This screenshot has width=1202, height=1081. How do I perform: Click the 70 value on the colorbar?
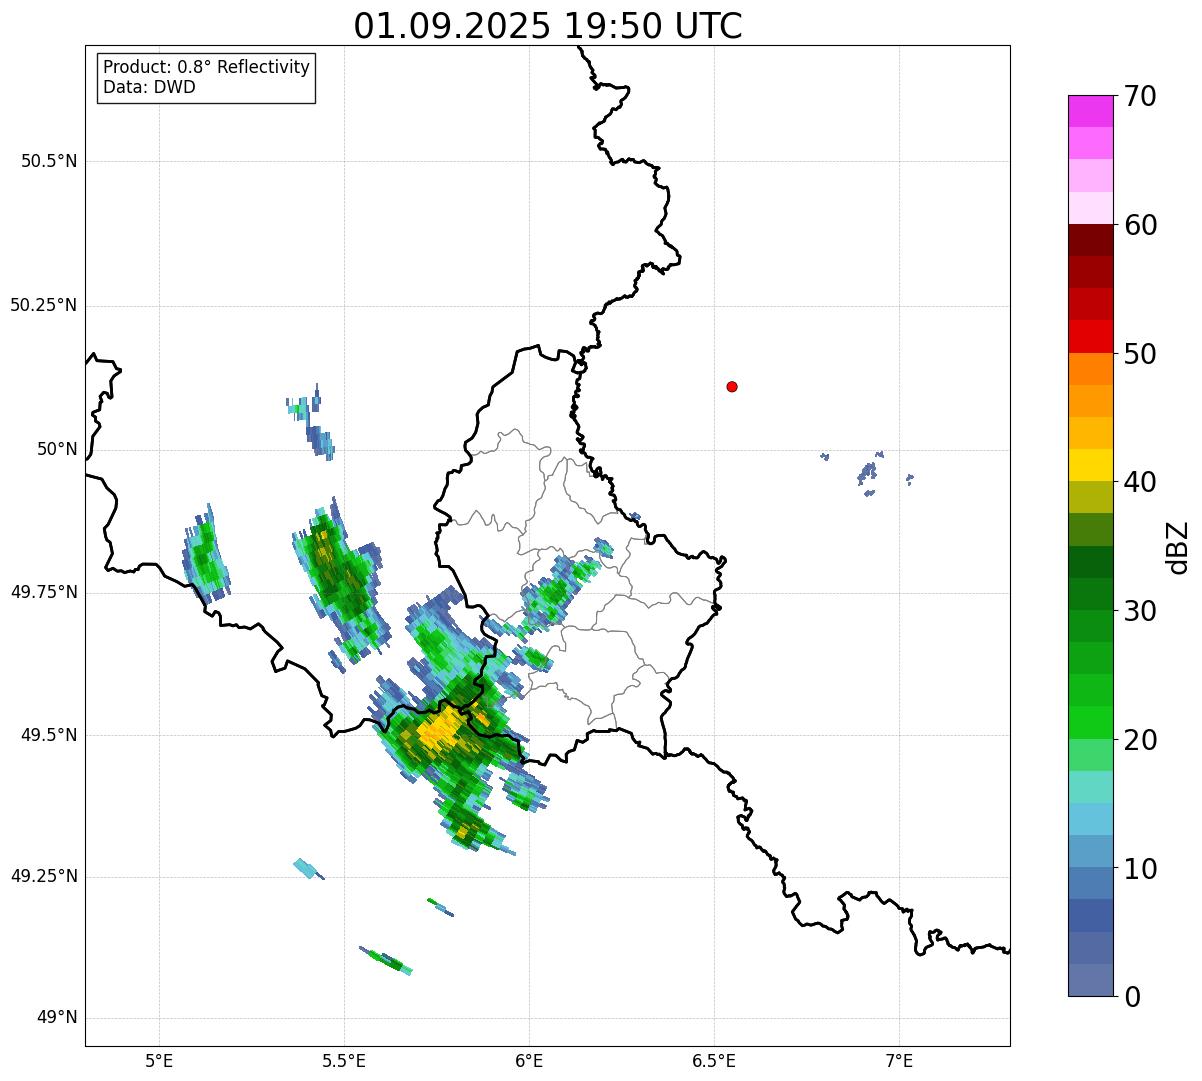coord(1140,96)
